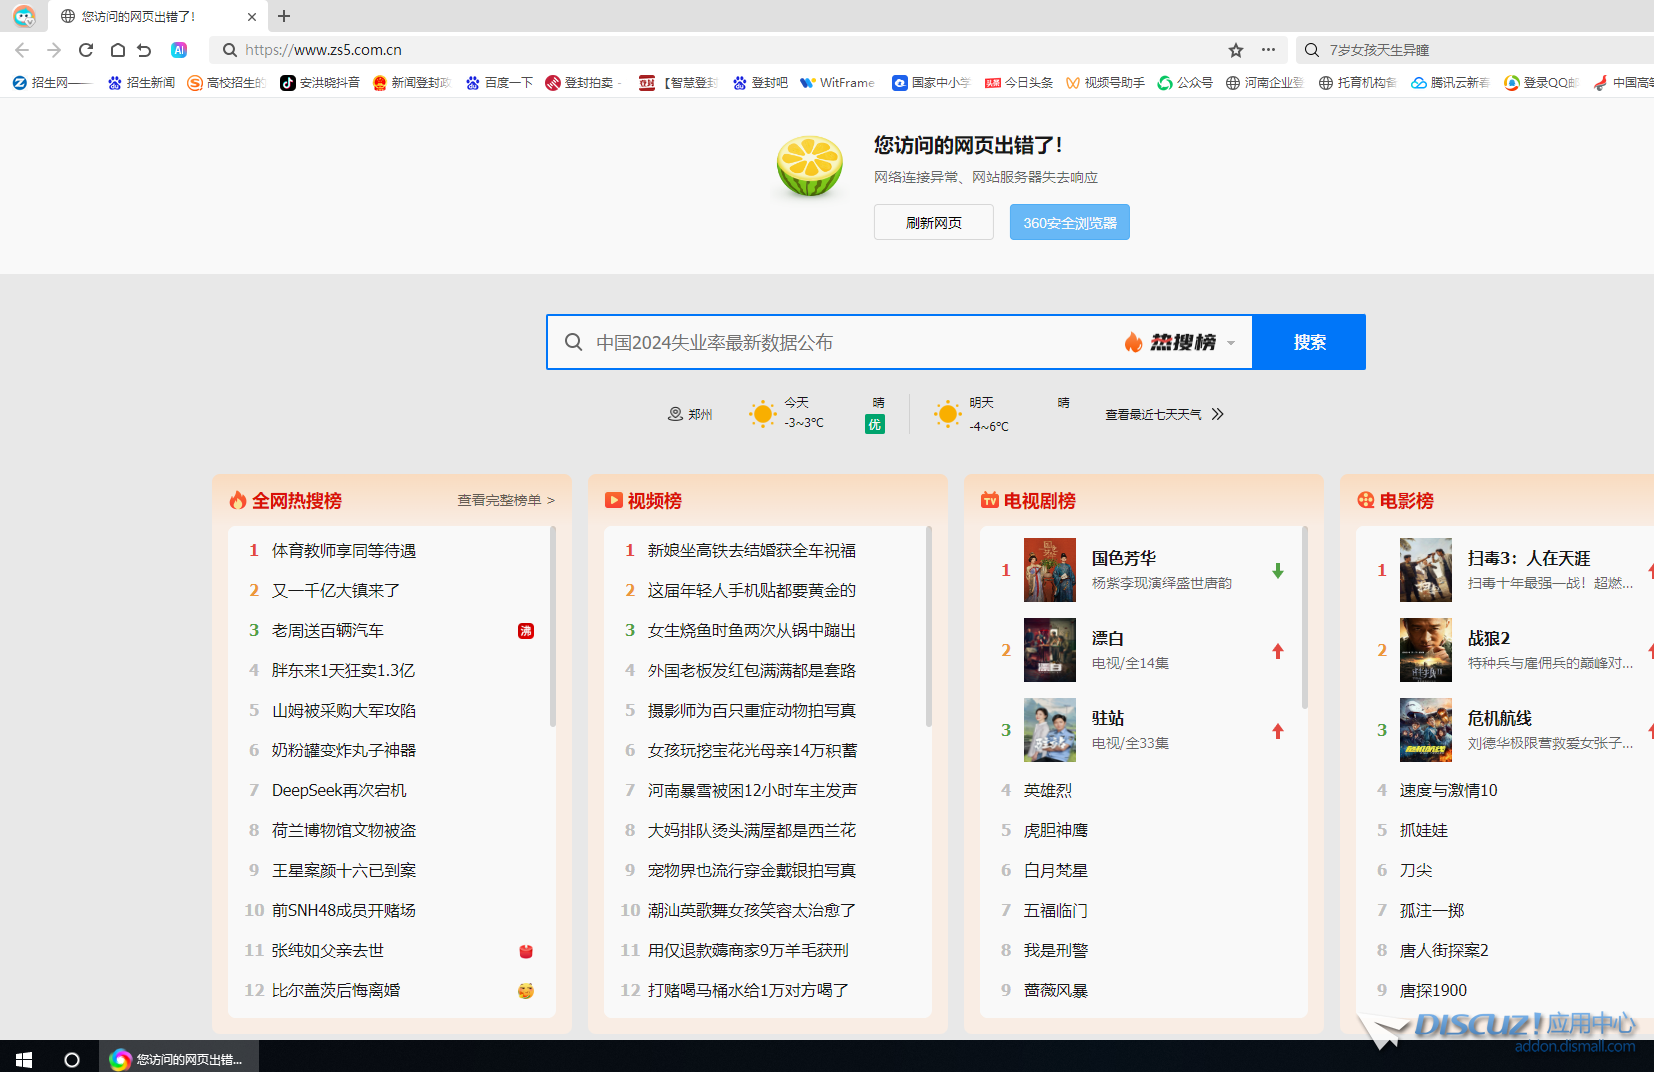Viewport: 1654px width, 1072px height.
Task: Open 查看完整榜单 link
Action: [x=506, y=500]
